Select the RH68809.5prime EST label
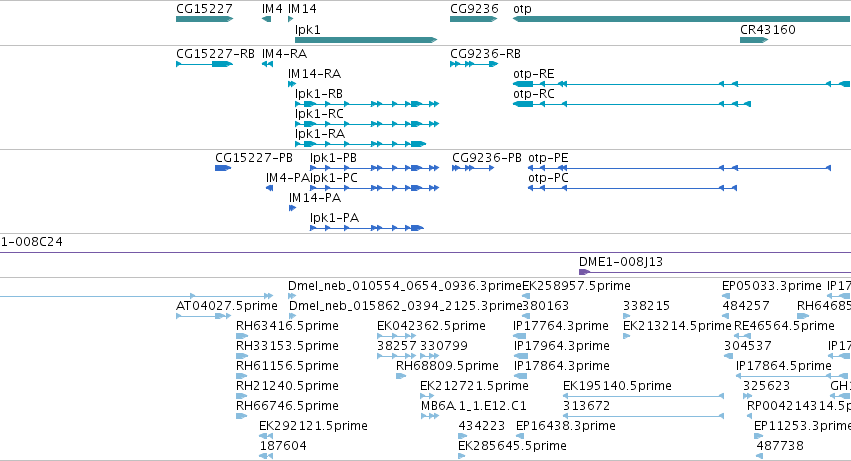This screenshot has width=851, height=461. tap(447, 366)
